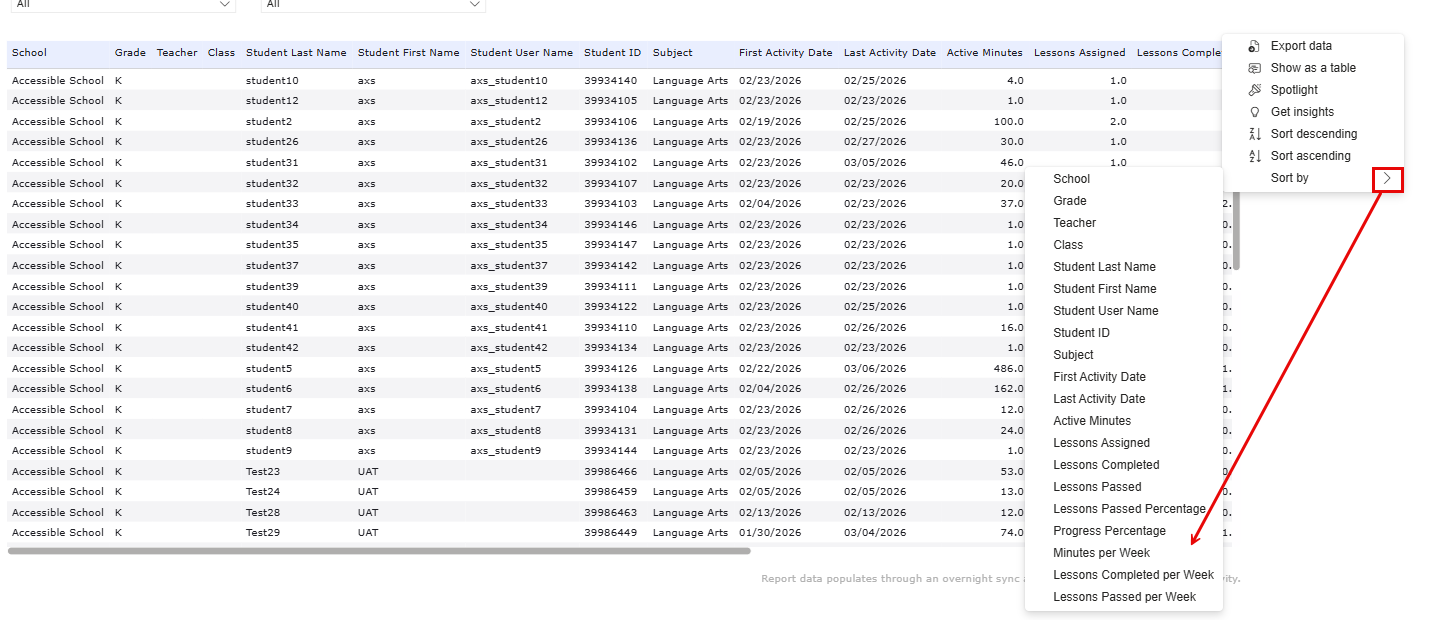Expand the Sort by submenu chevron
This screenshot has height=620, width=1429.
click(1387, 178)
